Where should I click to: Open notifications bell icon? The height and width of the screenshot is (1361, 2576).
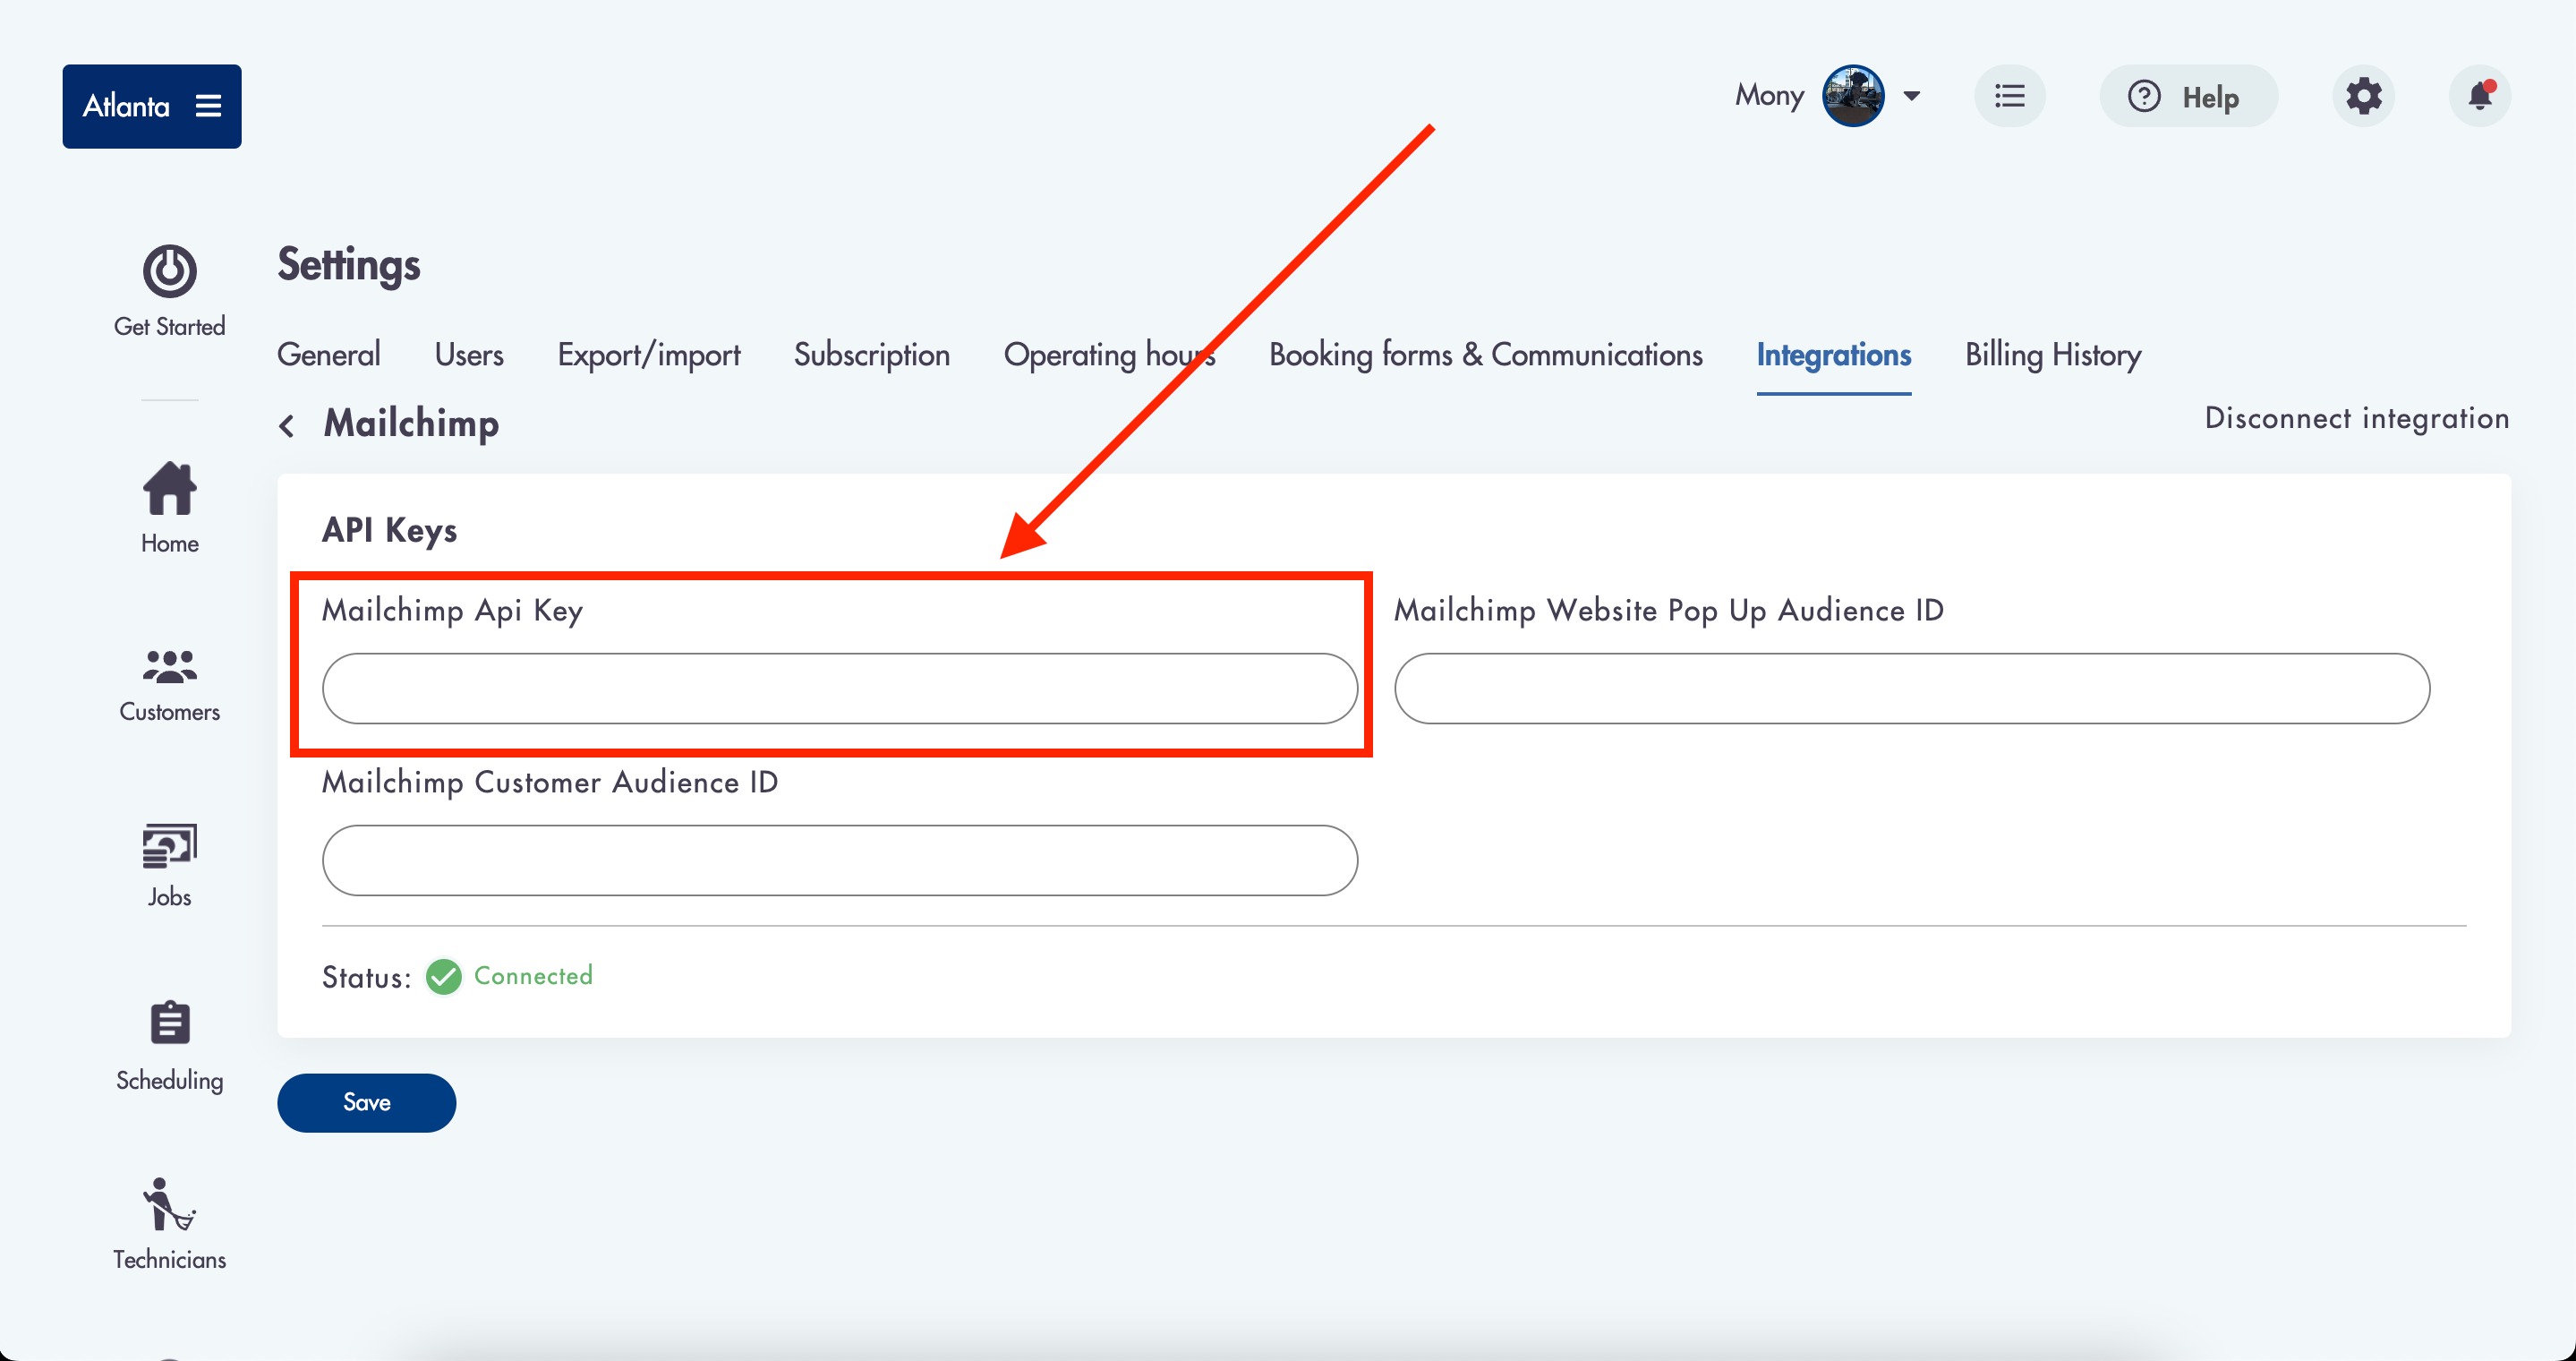2480,96
